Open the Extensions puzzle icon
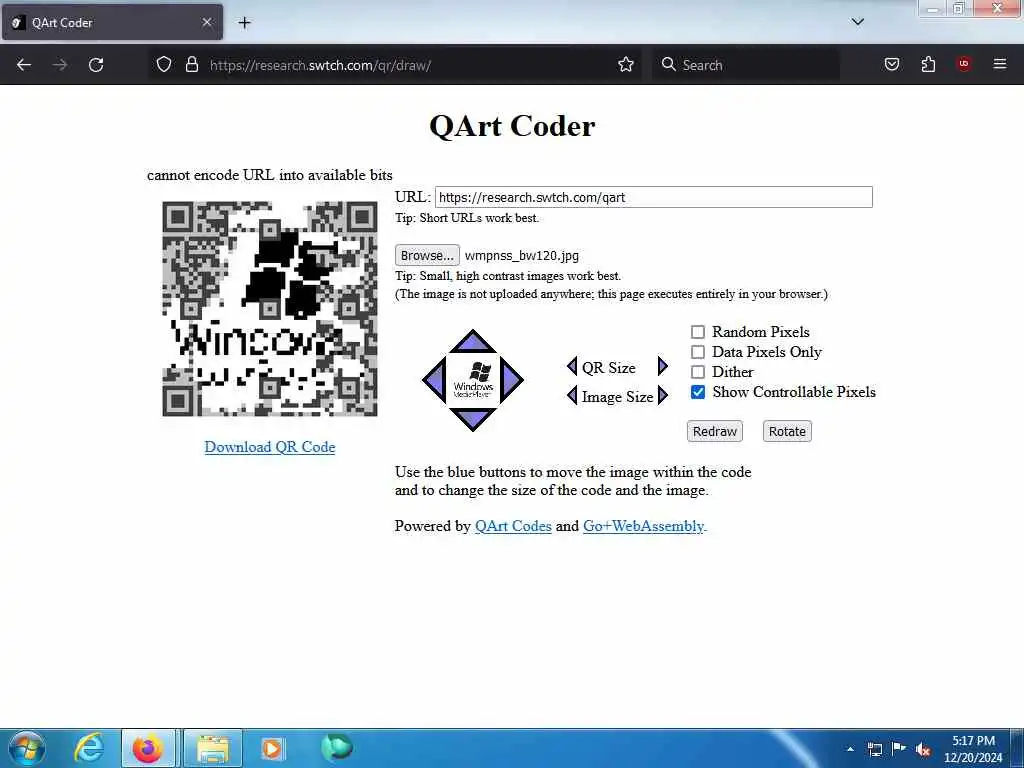 point(928,64)
